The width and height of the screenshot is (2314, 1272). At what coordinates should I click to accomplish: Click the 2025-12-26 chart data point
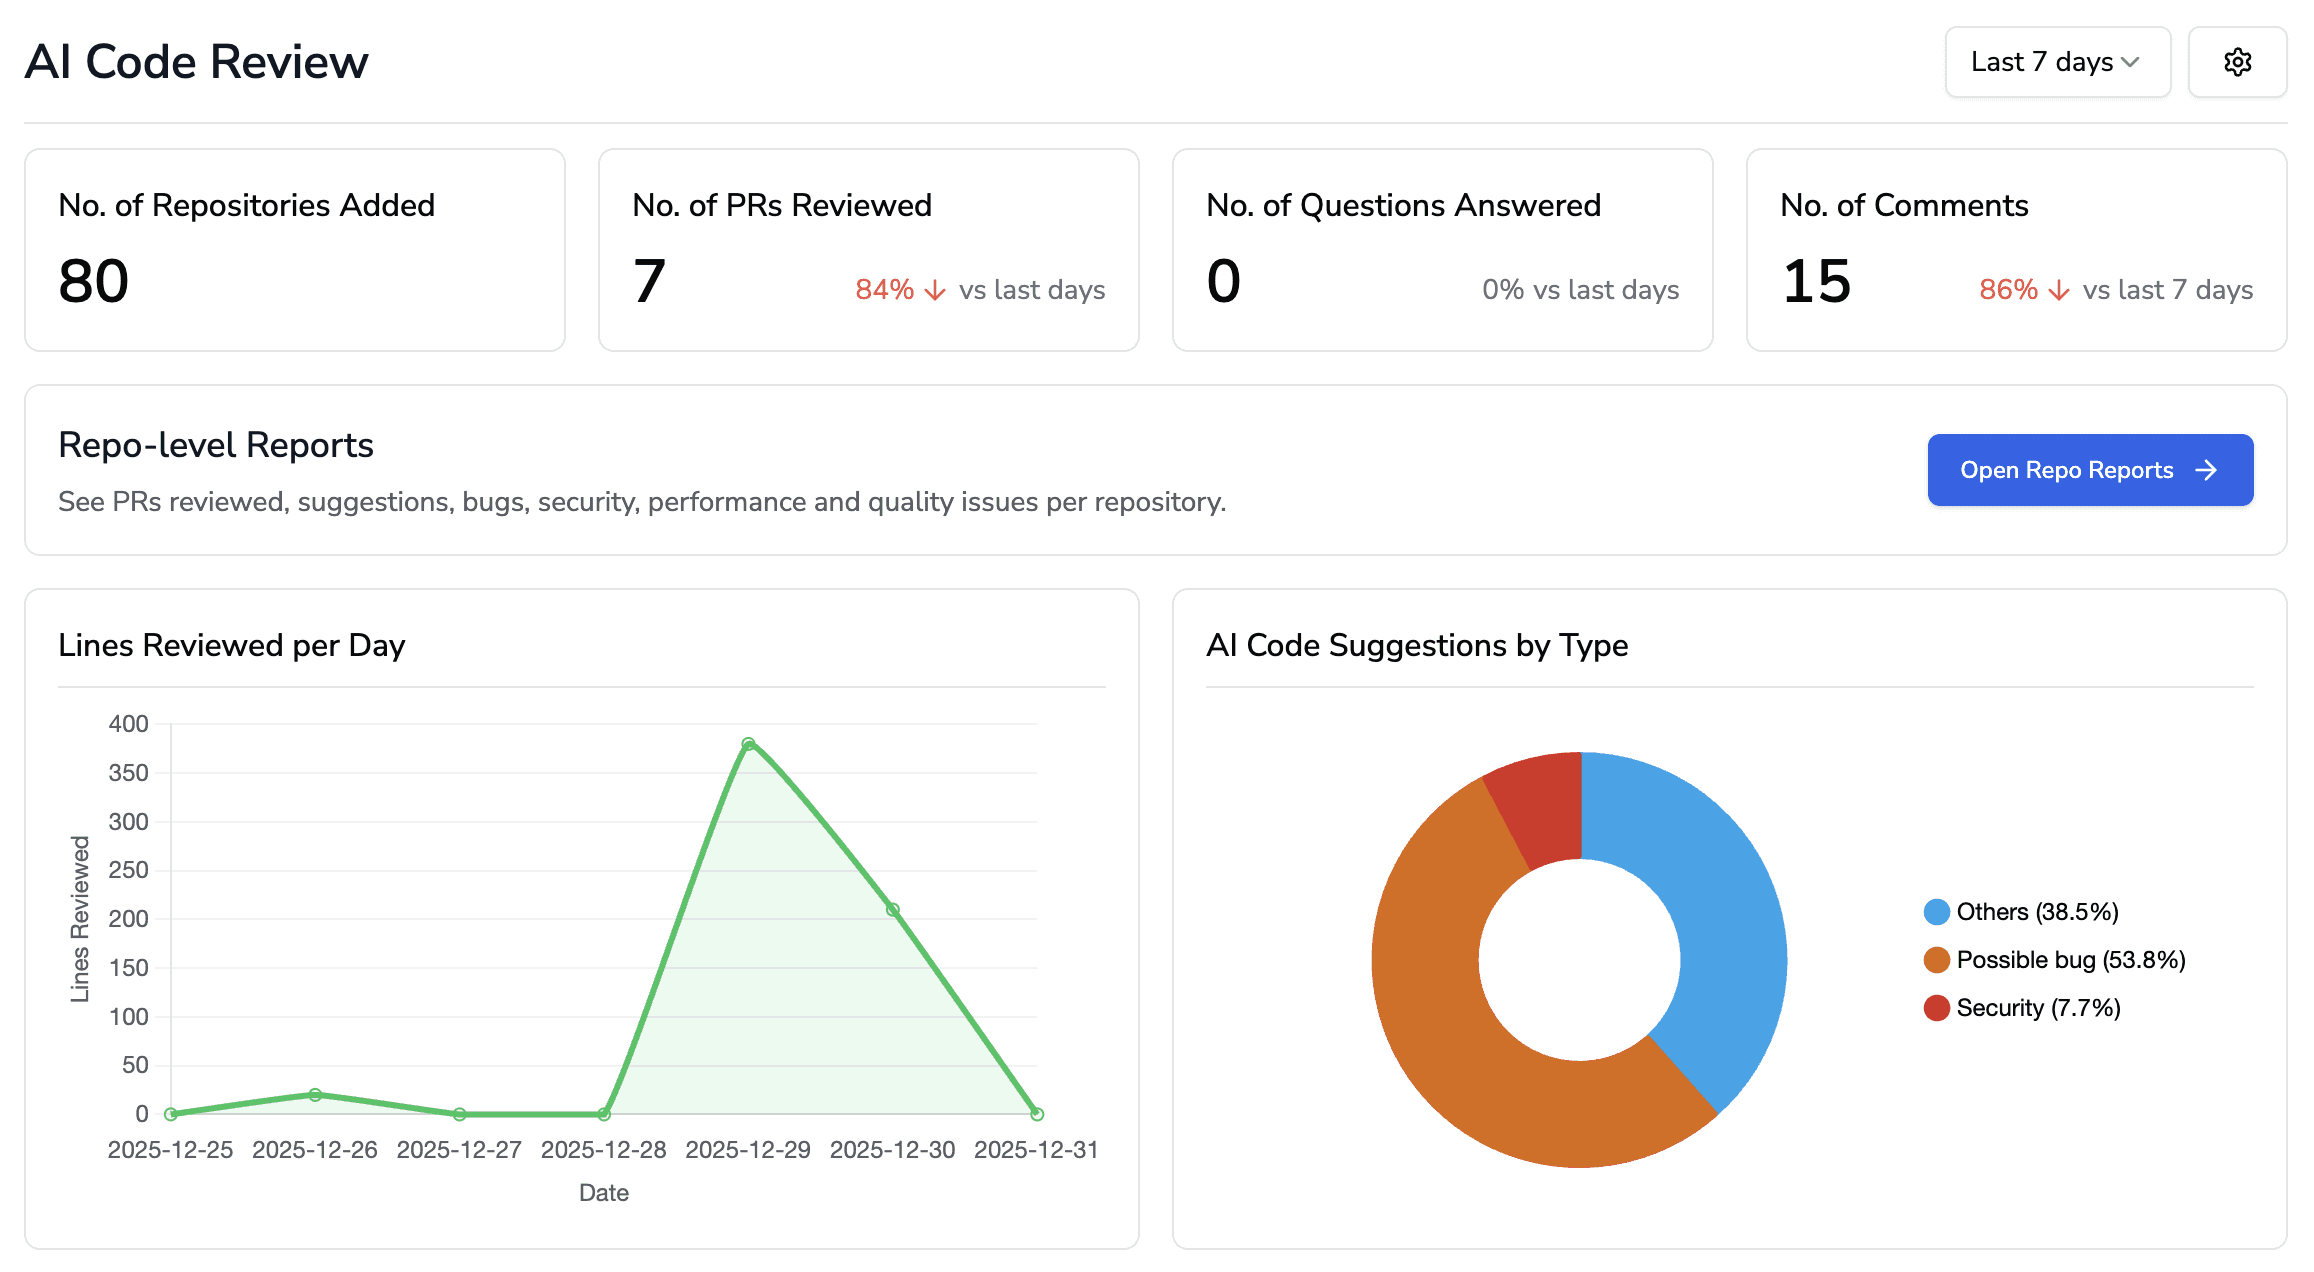tap(315, 1095)
